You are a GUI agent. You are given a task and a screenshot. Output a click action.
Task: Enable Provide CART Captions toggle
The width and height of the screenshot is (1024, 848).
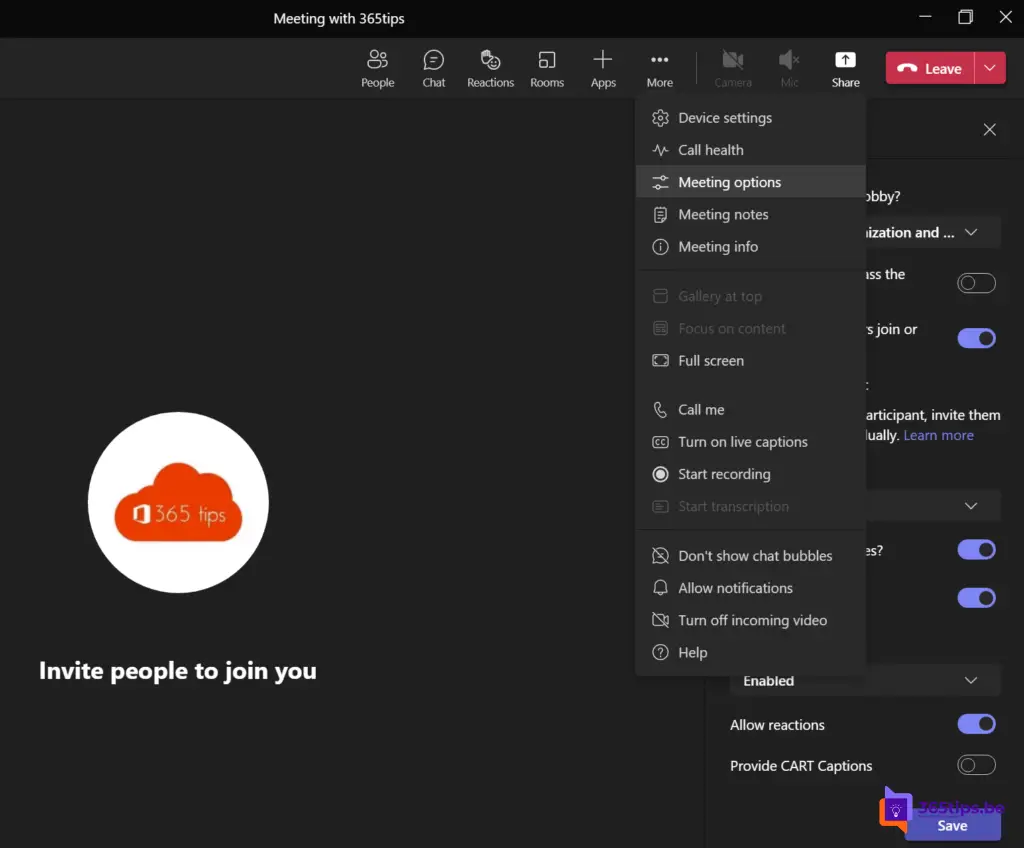tap(976, 765)
